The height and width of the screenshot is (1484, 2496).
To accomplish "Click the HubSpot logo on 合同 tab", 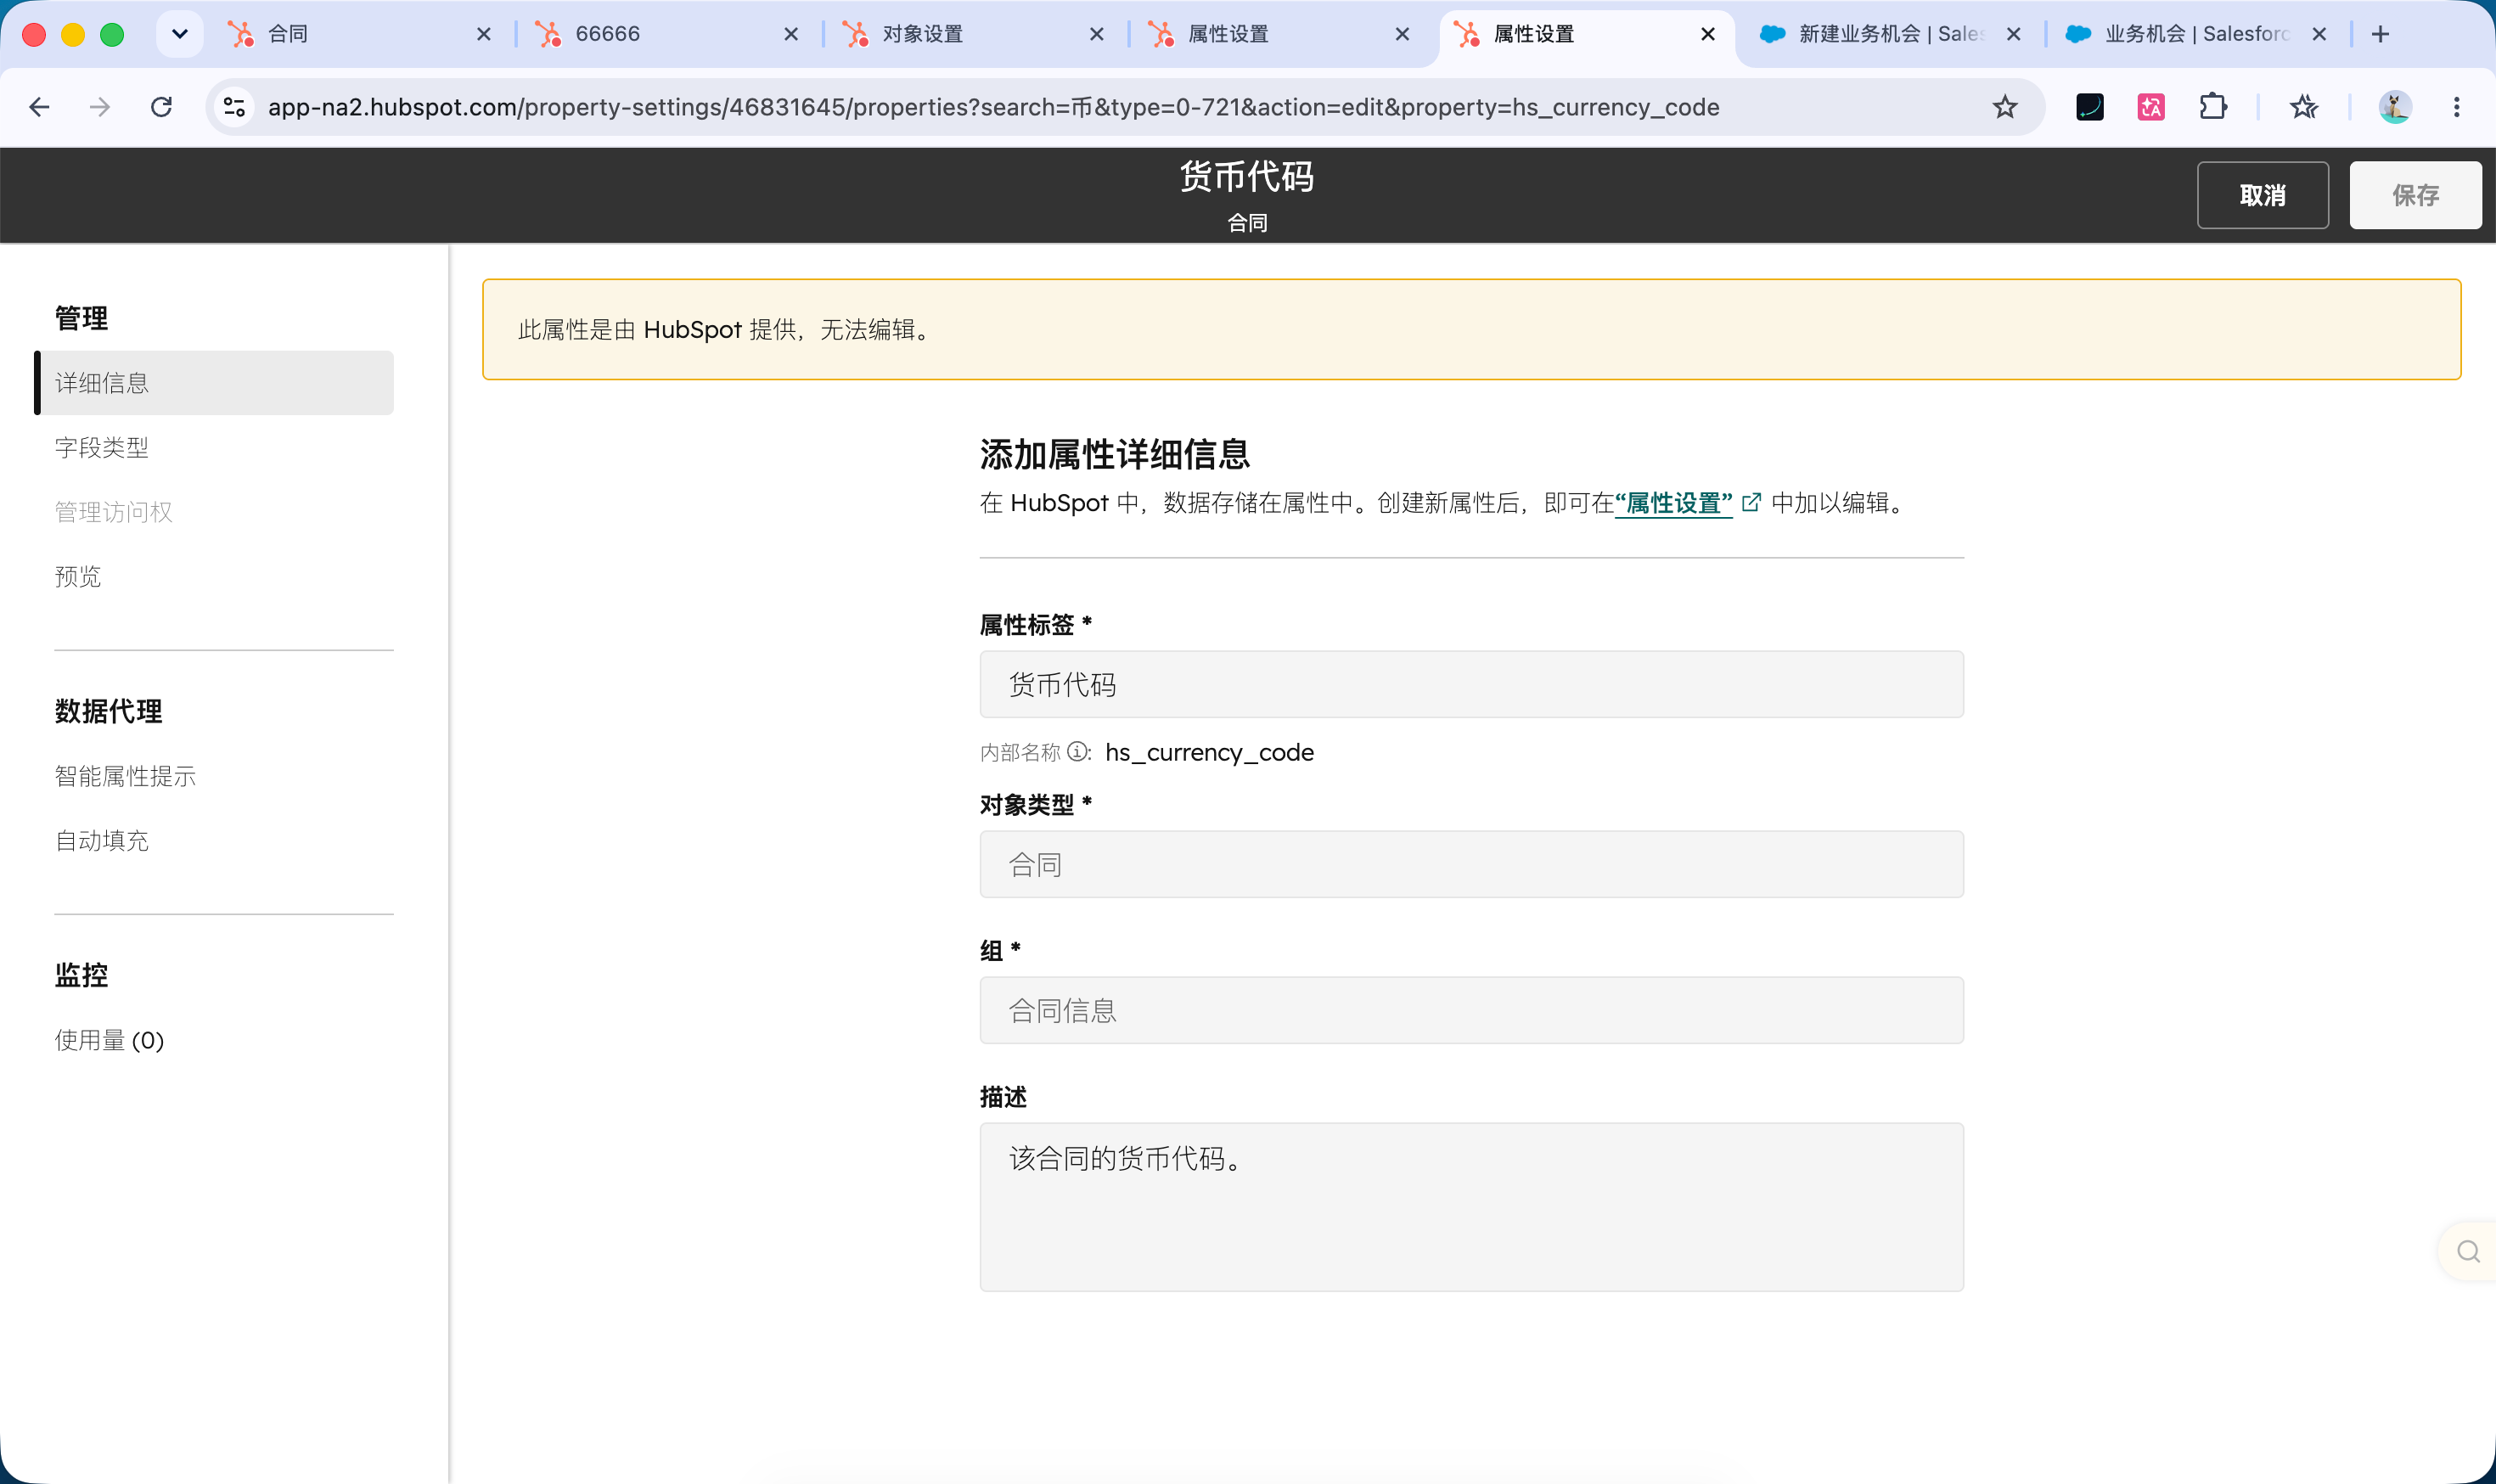I will pyautogui.click(x=241, y=34).
